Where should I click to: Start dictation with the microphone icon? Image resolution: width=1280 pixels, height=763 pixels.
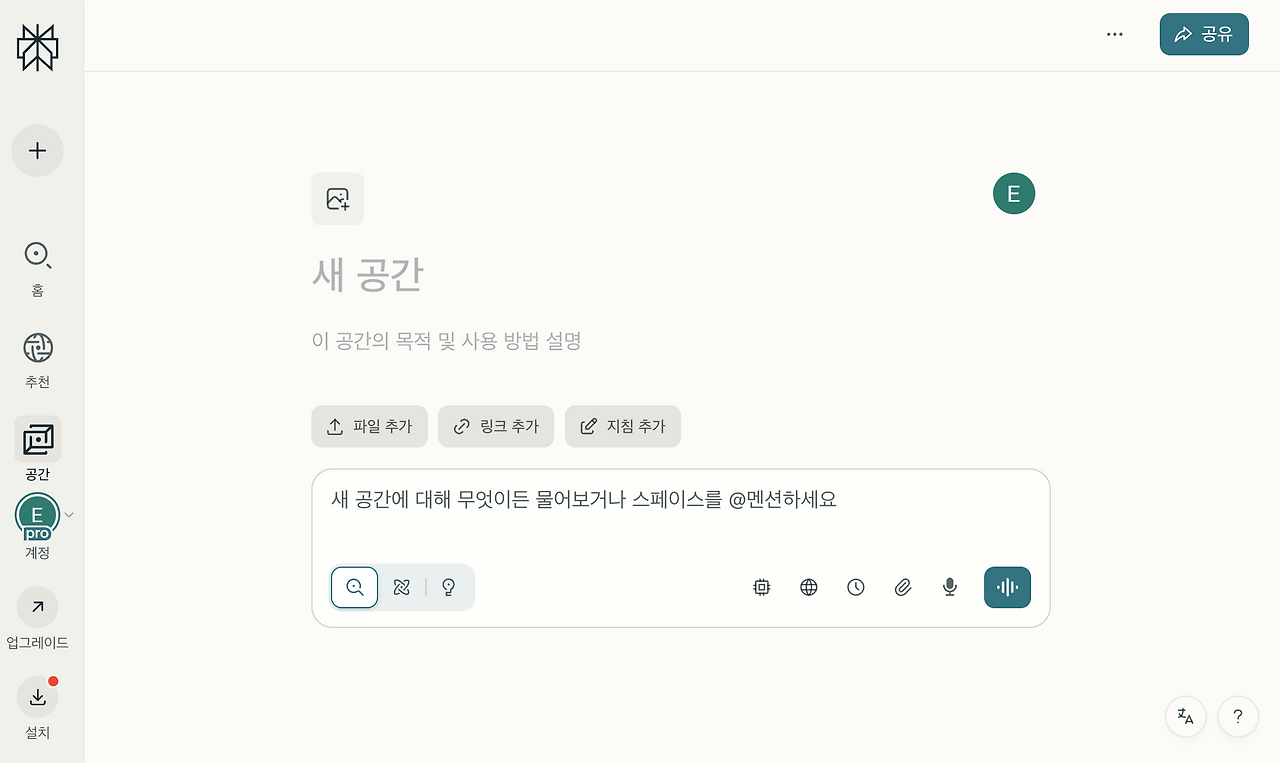[x=949, y=587]
